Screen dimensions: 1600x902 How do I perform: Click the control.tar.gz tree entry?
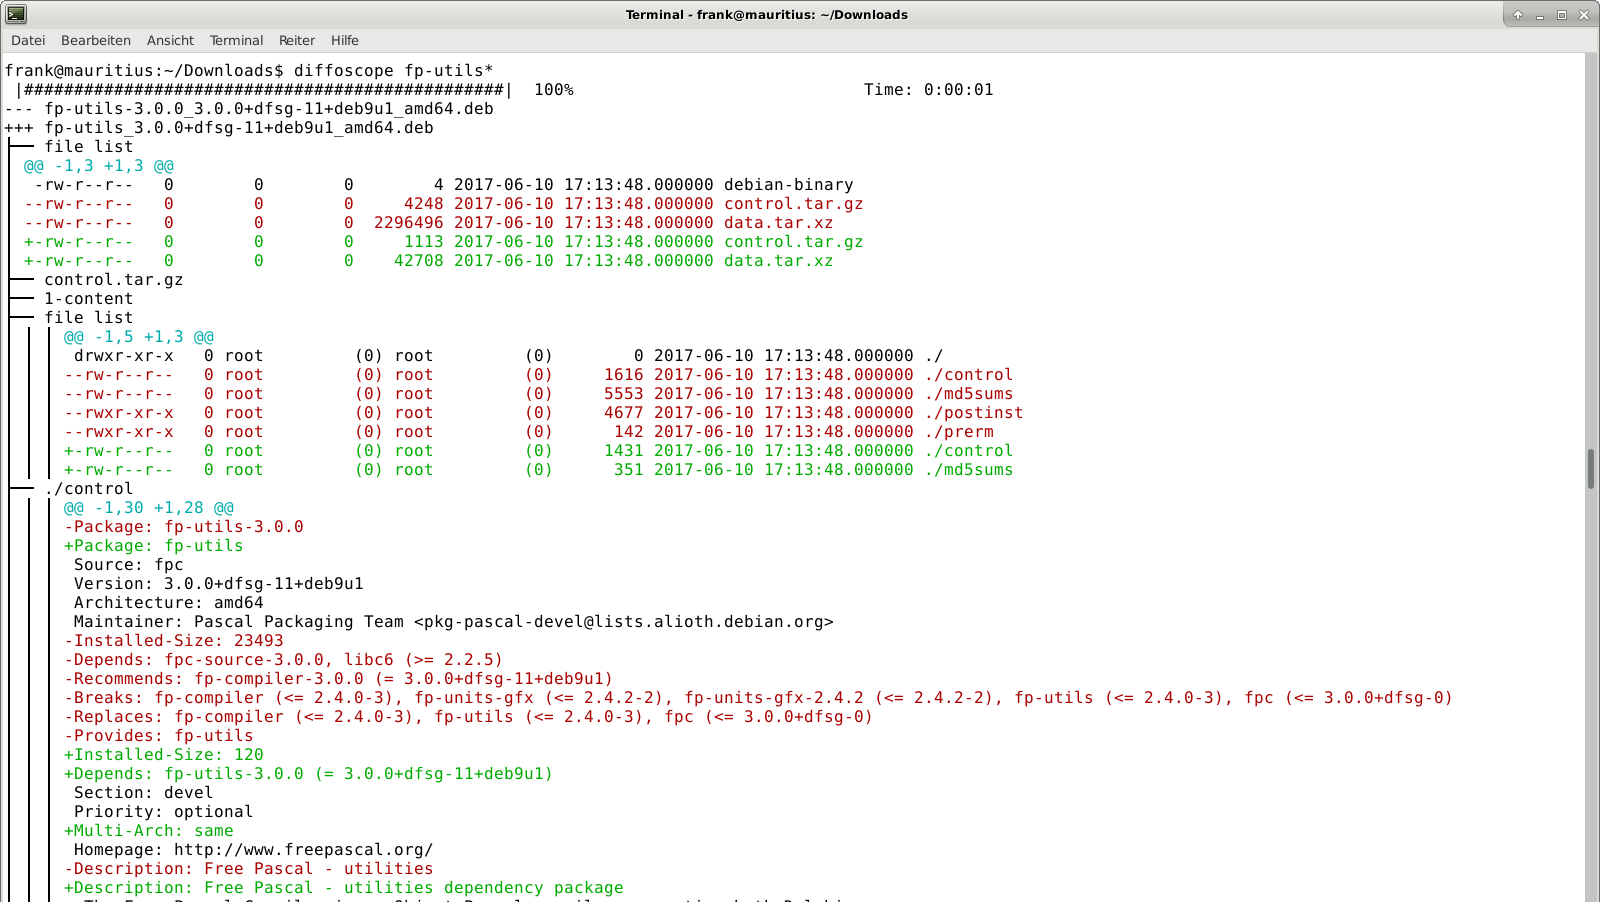pos(112,279)
